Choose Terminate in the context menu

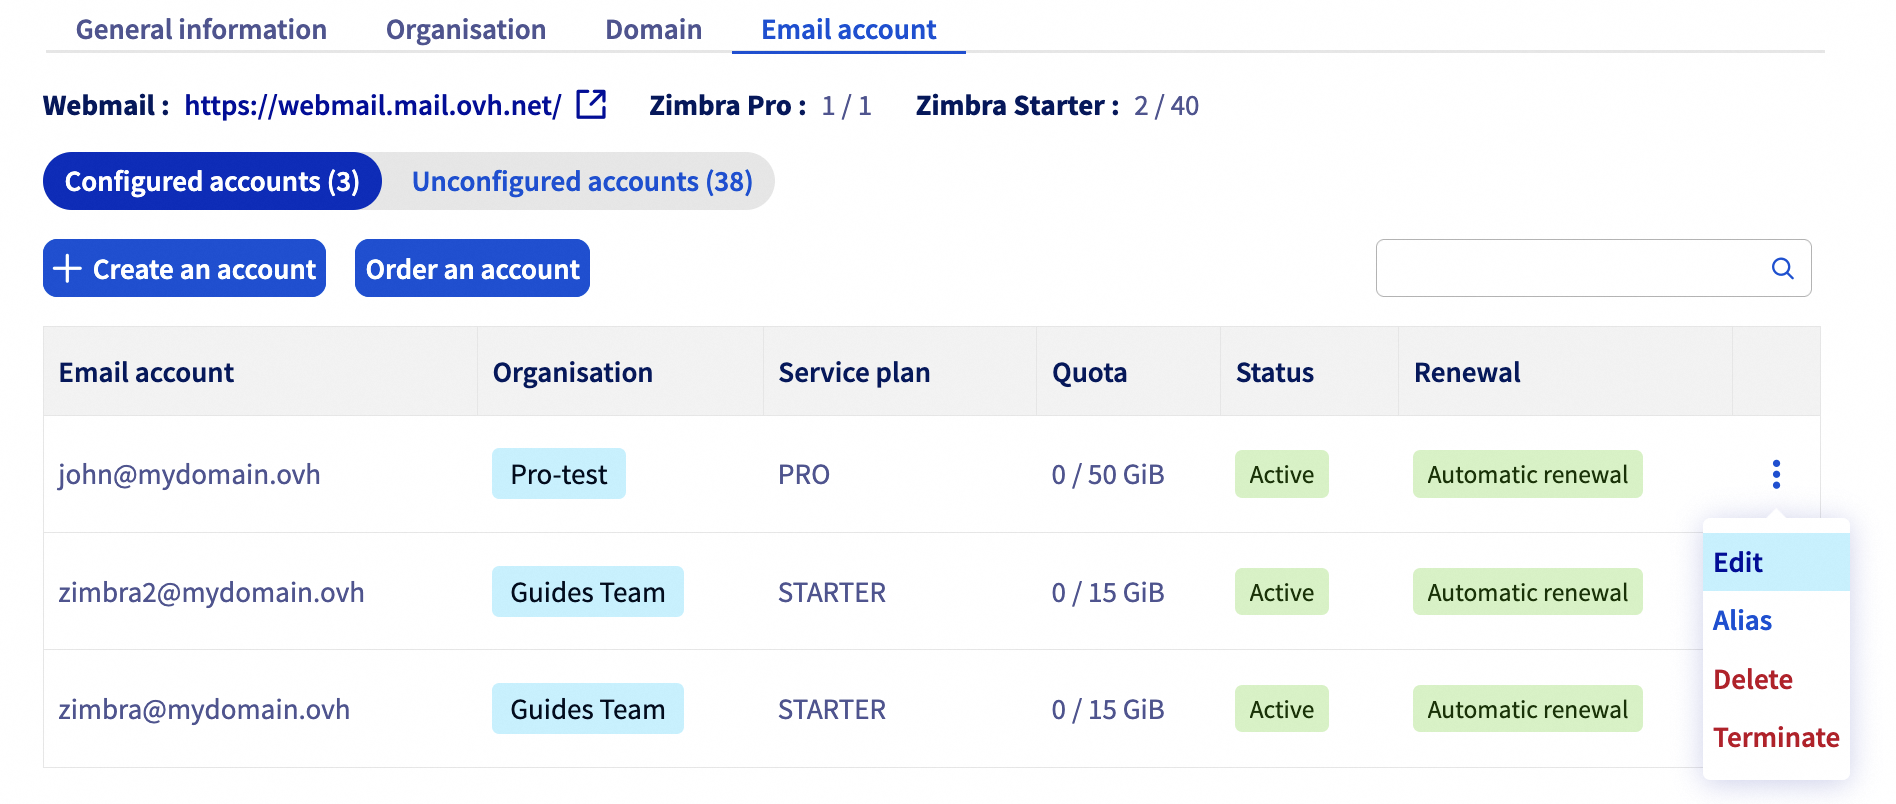point(1776,737)
